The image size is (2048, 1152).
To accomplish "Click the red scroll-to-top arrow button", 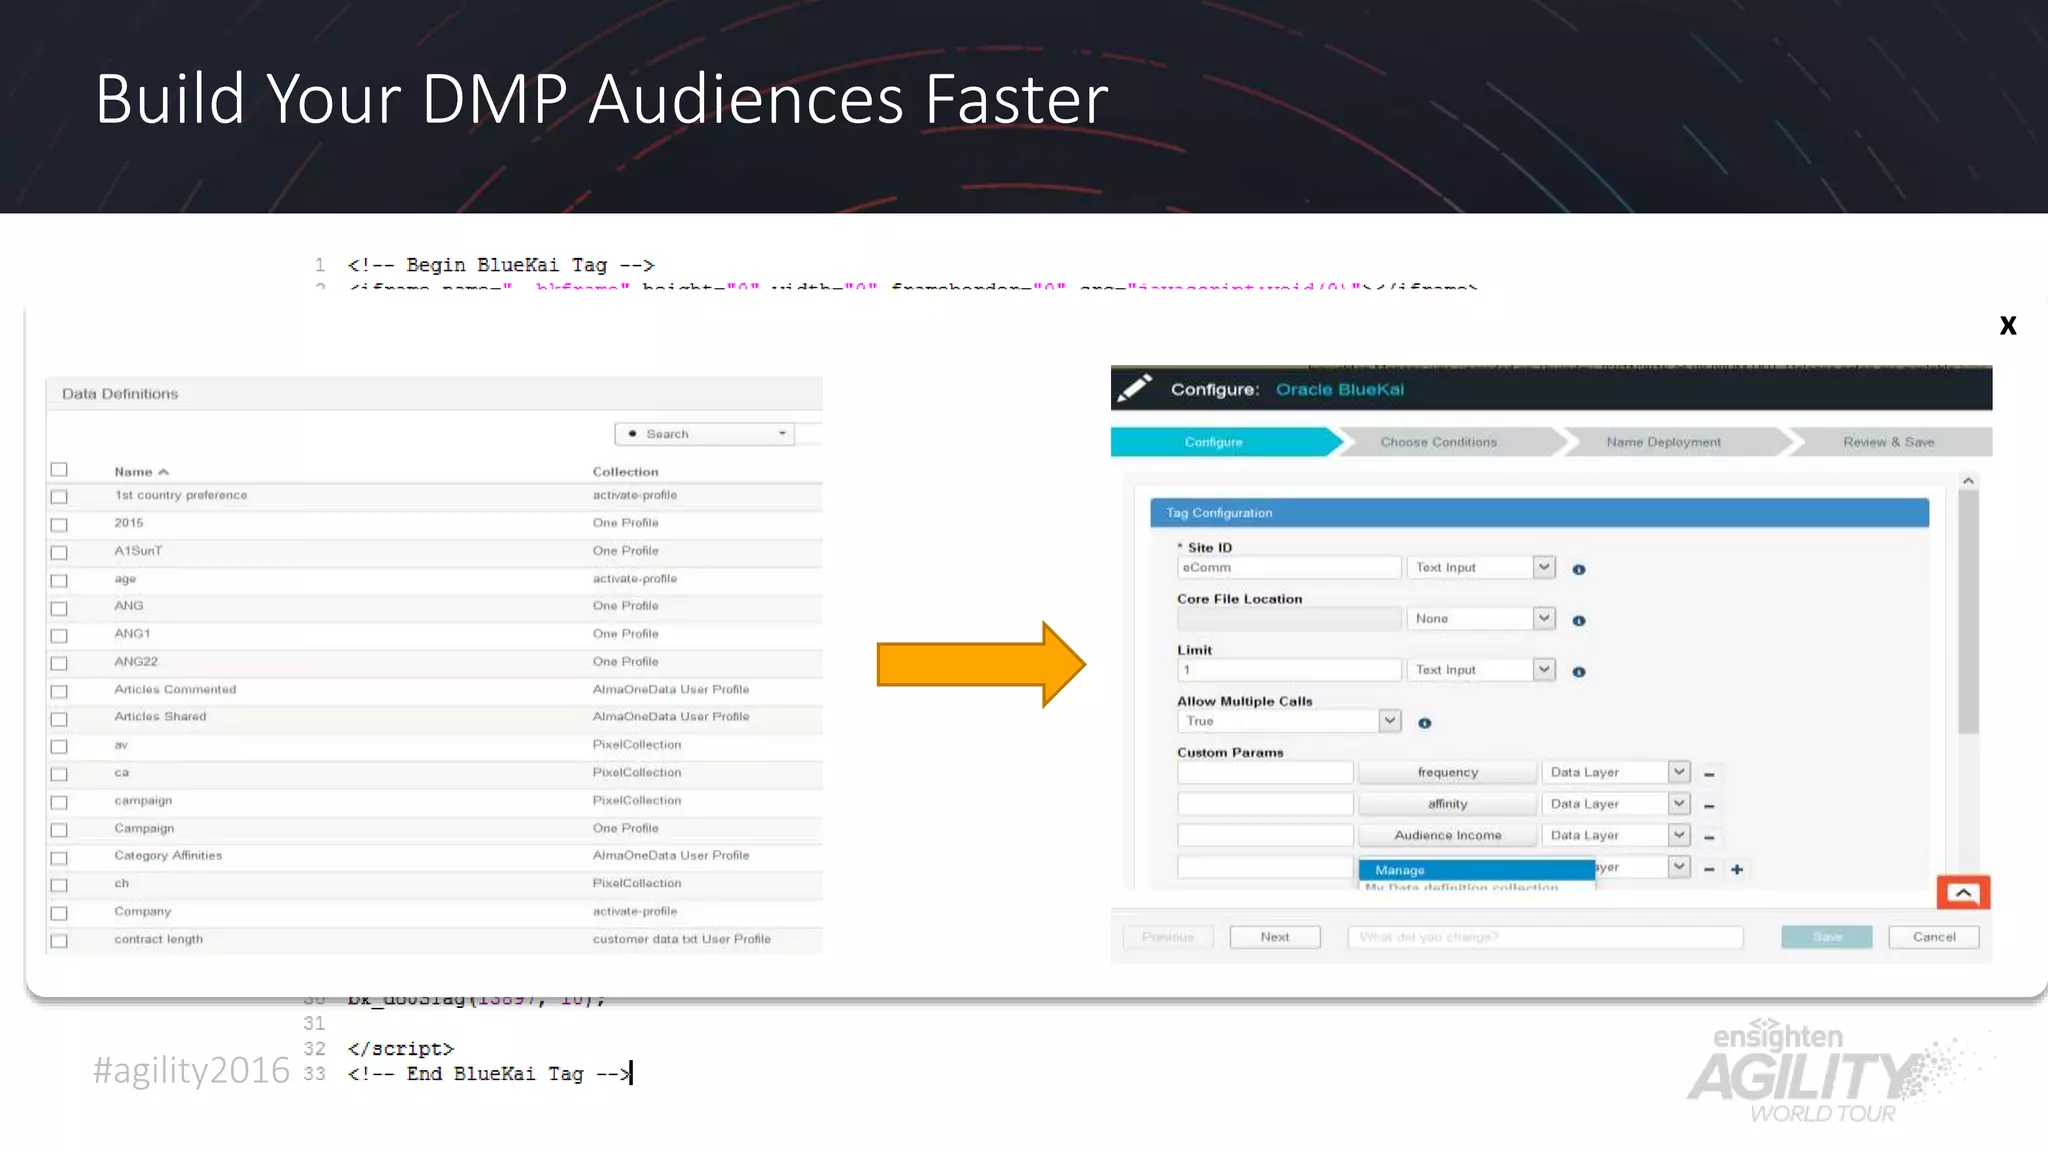I will [1963, 892].
